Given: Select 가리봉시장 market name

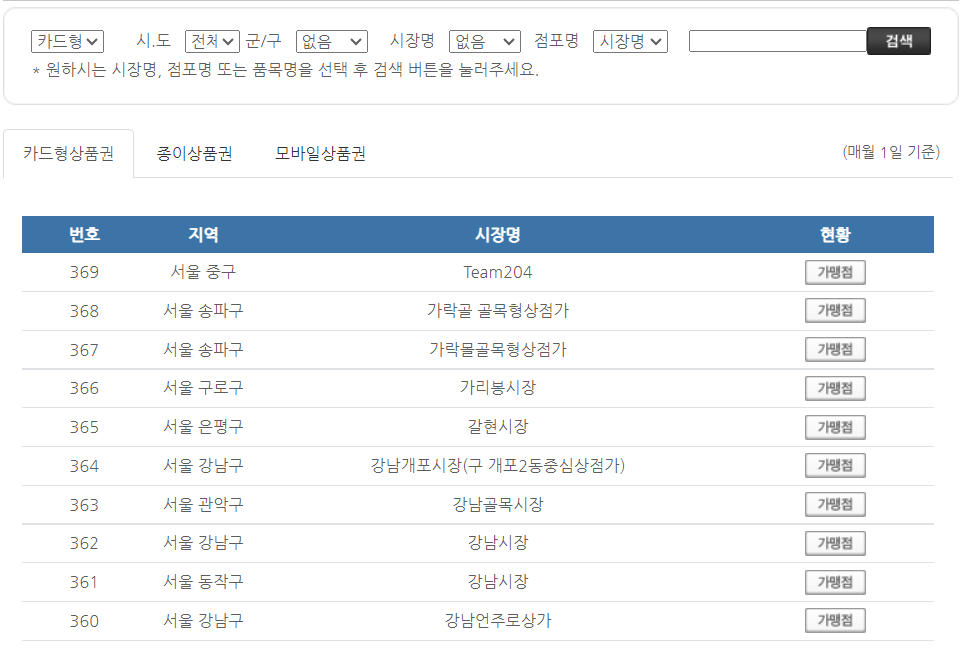Looking at the screenshot, I should 497,388.
